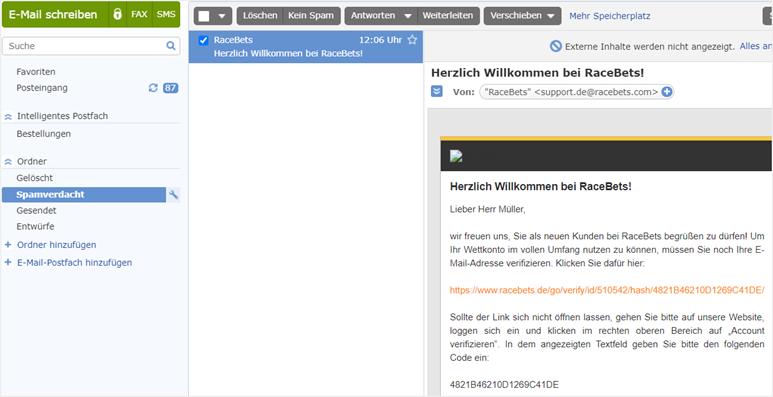Open the Gelöscht folder
Image resolution: width=773 pixels, height=397 pixels.
(35, 178)
